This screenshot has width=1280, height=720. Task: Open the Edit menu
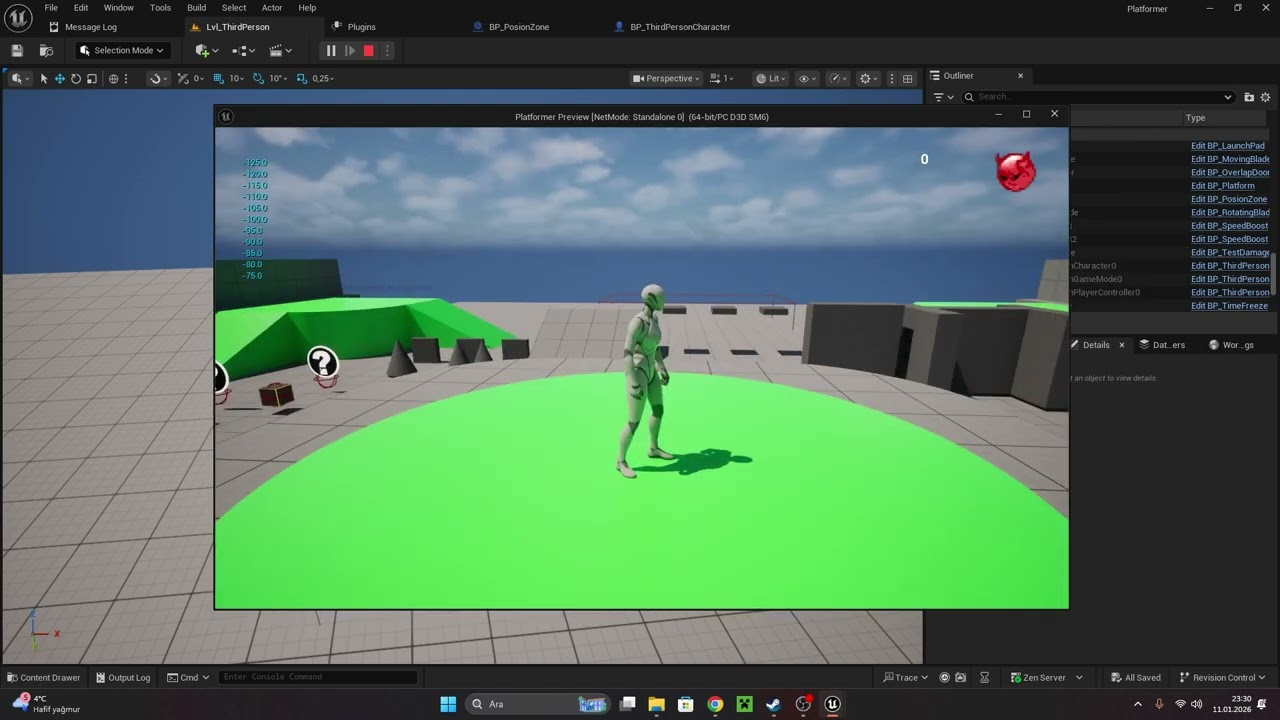coord(81,8)
